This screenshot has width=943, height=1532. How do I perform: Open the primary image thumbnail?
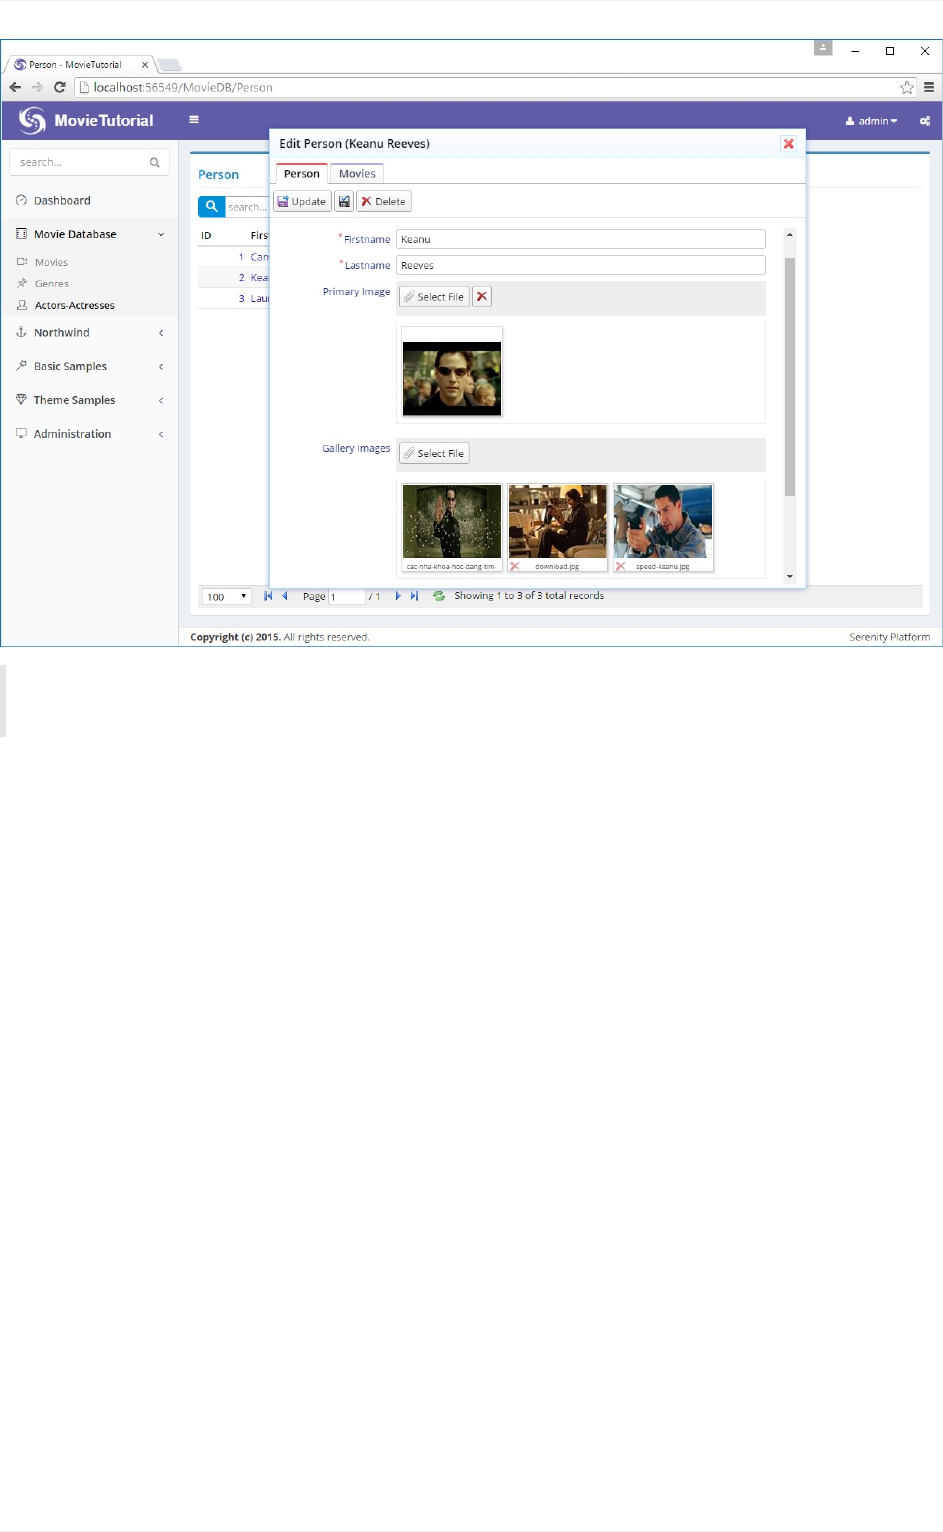tap(452, 379)
